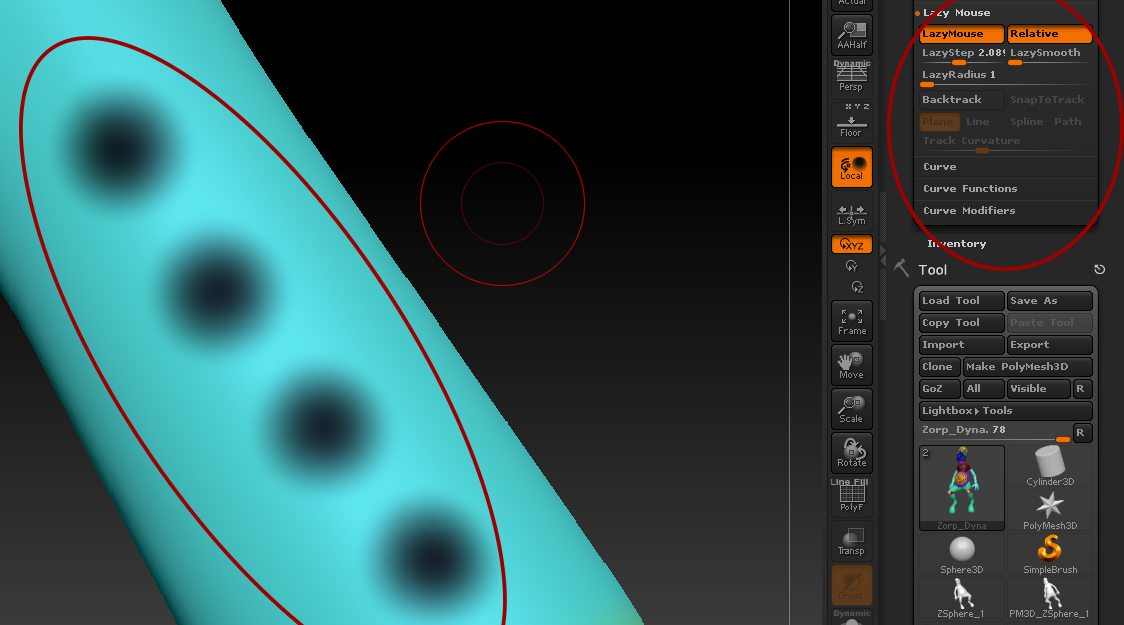Viewport: 1124px width, 625px height.
Task: Toggle XYZ rotation mode
Action: click(852, 244)
